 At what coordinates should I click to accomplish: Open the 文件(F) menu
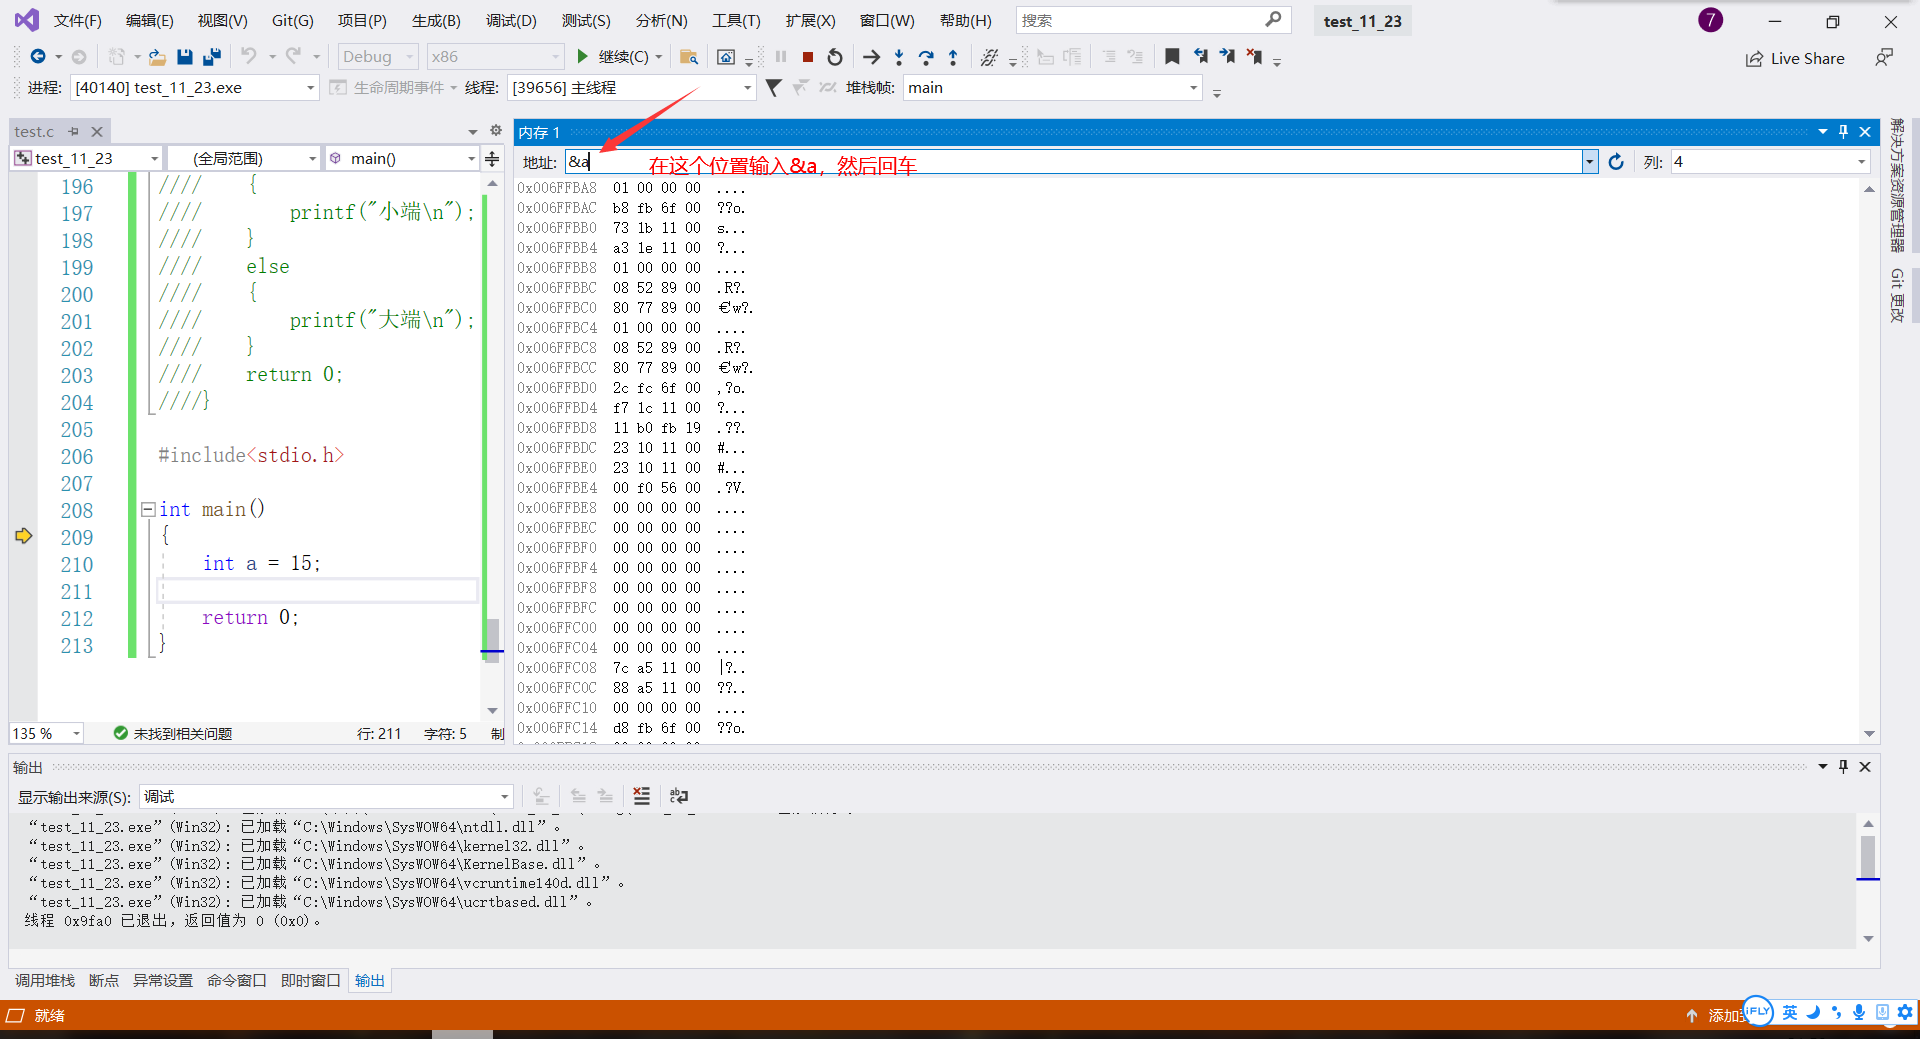(78, 21)
